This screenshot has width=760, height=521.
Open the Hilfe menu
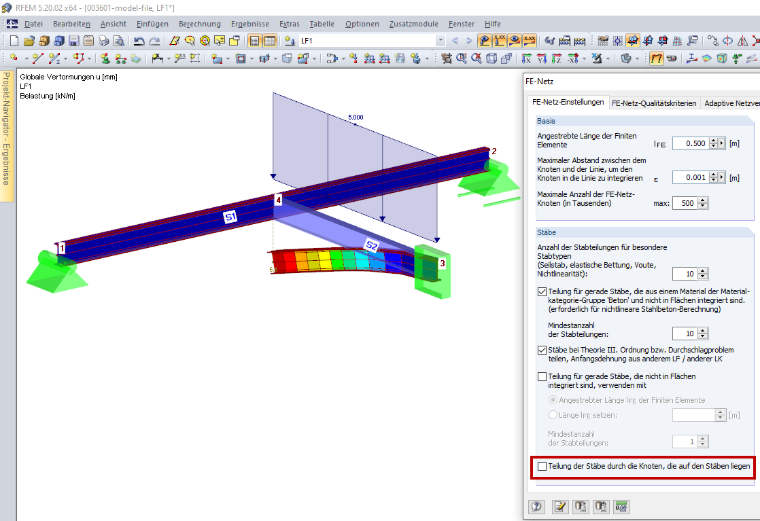coord(492,24)
